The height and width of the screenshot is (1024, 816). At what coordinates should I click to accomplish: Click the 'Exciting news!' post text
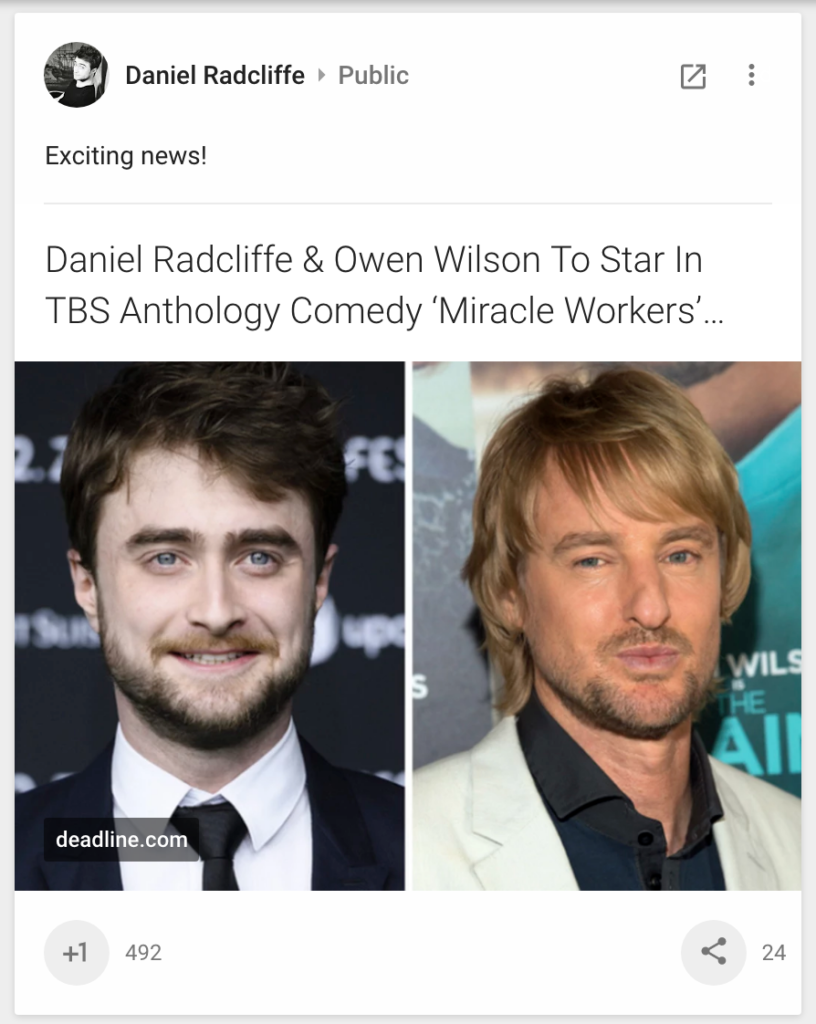pyautogui.click(x=126, y=155)
